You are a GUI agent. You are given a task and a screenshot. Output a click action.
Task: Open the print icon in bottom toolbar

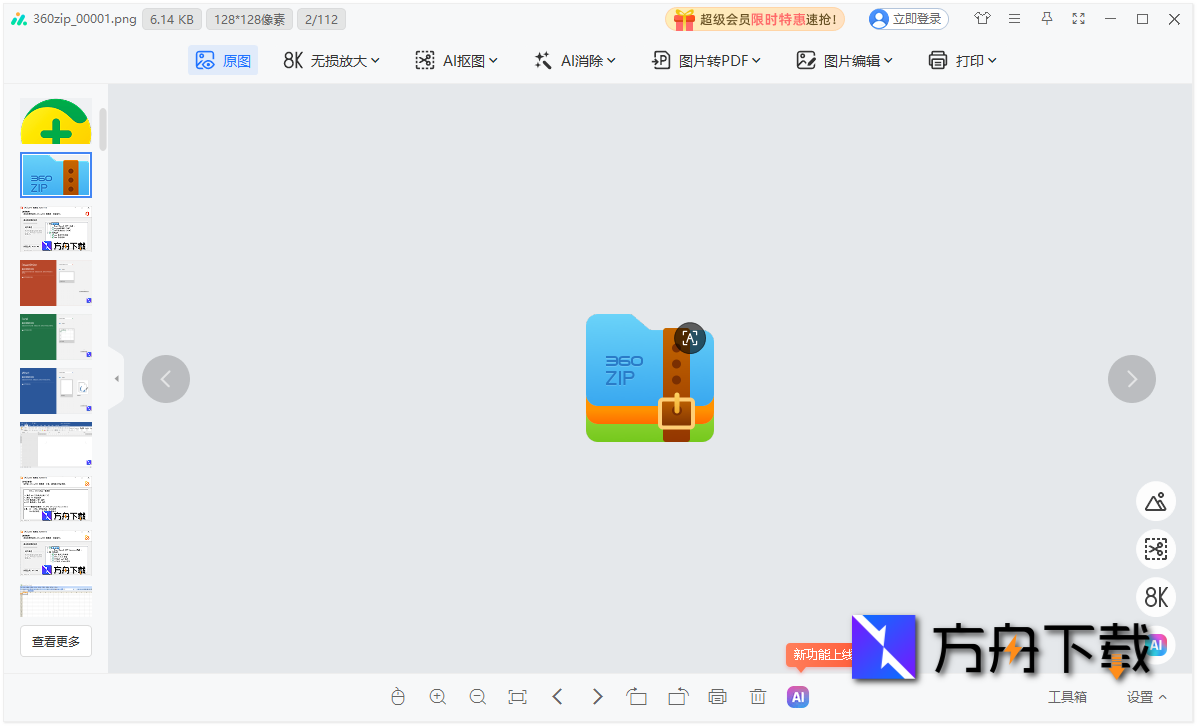click(717, 696)
